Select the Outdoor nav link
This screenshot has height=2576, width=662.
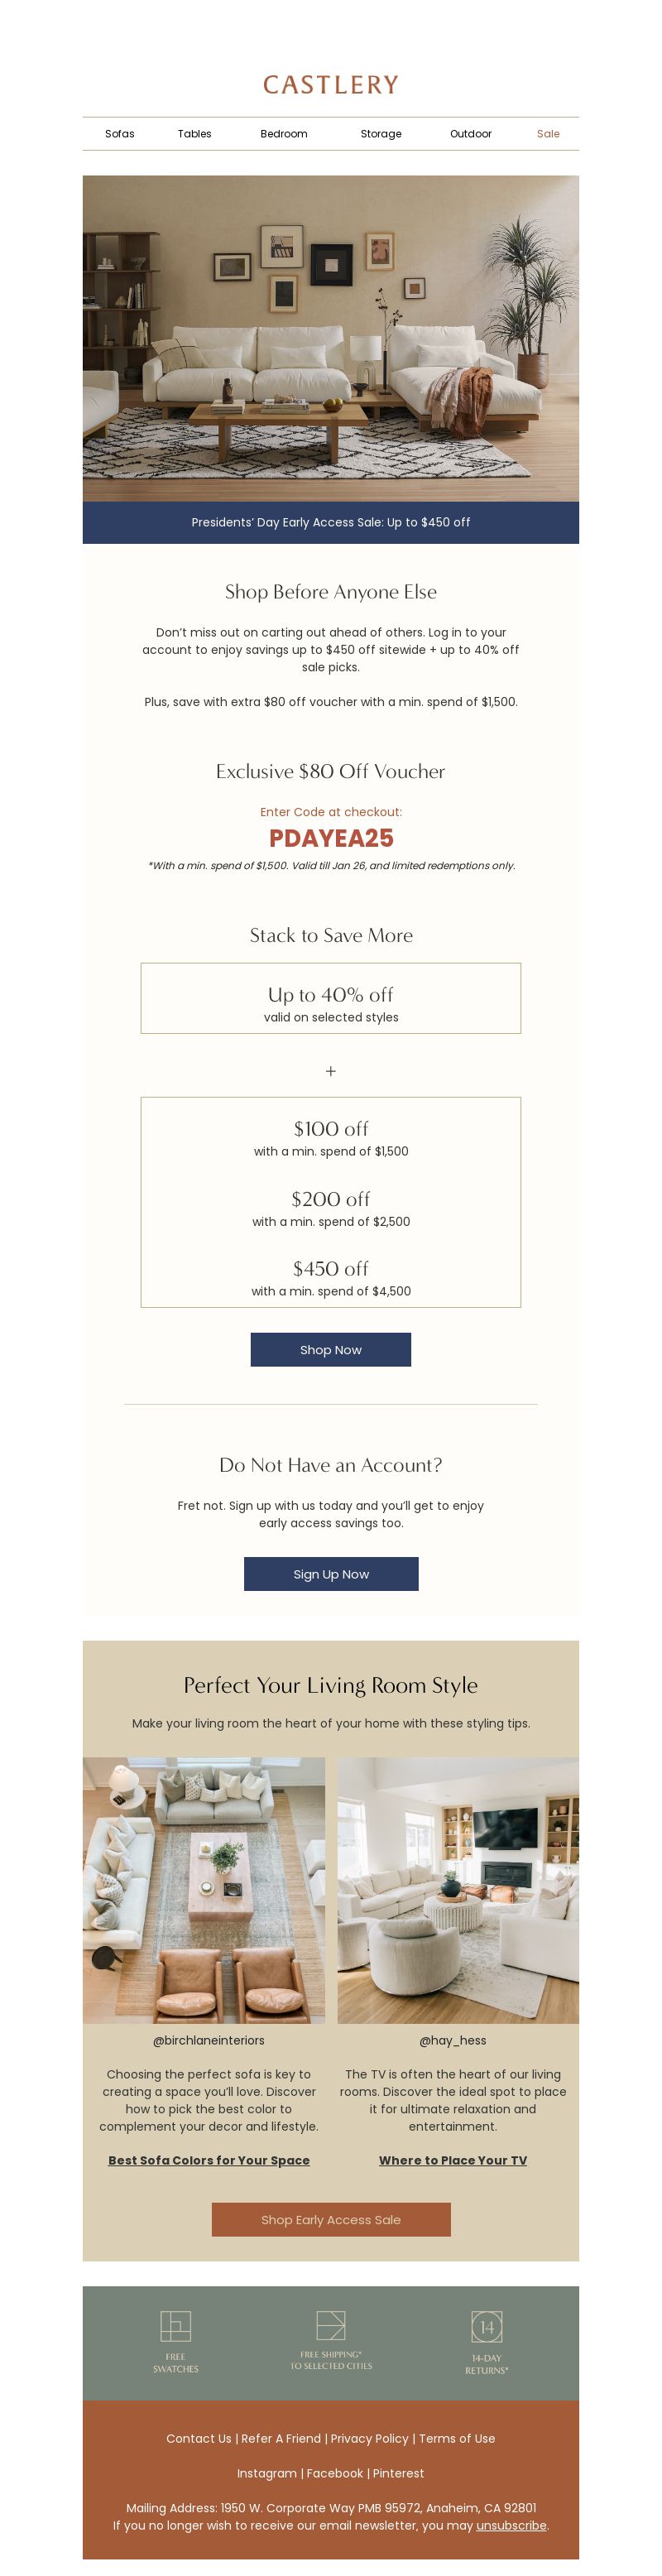coord(470,134)
